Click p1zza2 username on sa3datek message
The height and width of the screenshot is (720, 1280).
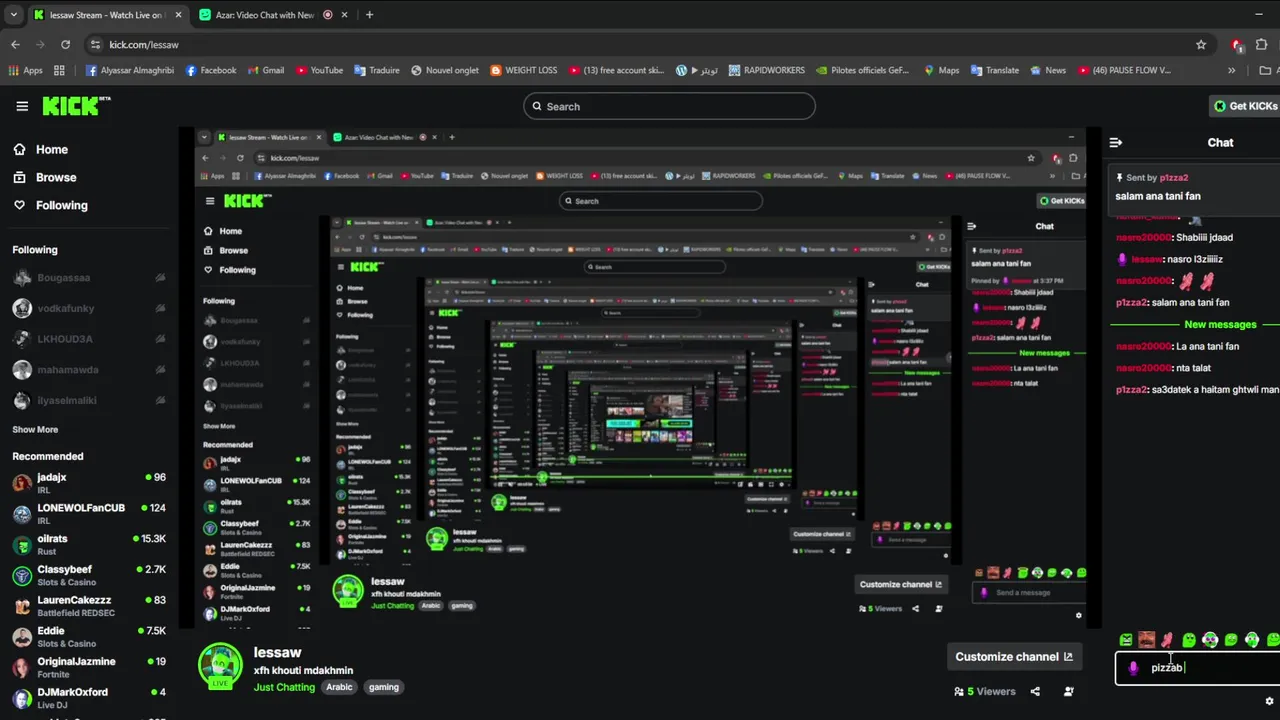tap(1131, 390)
